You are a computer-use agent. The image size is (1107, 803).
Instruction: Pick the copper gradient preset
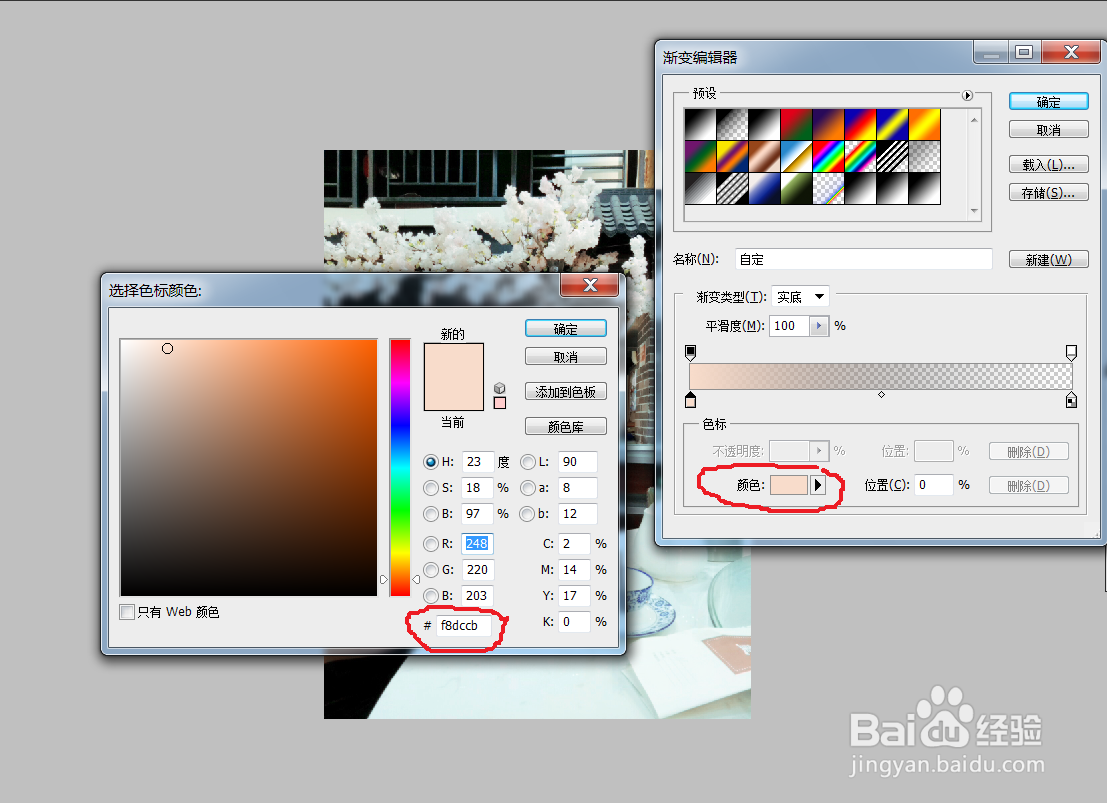tap(765, 156)
